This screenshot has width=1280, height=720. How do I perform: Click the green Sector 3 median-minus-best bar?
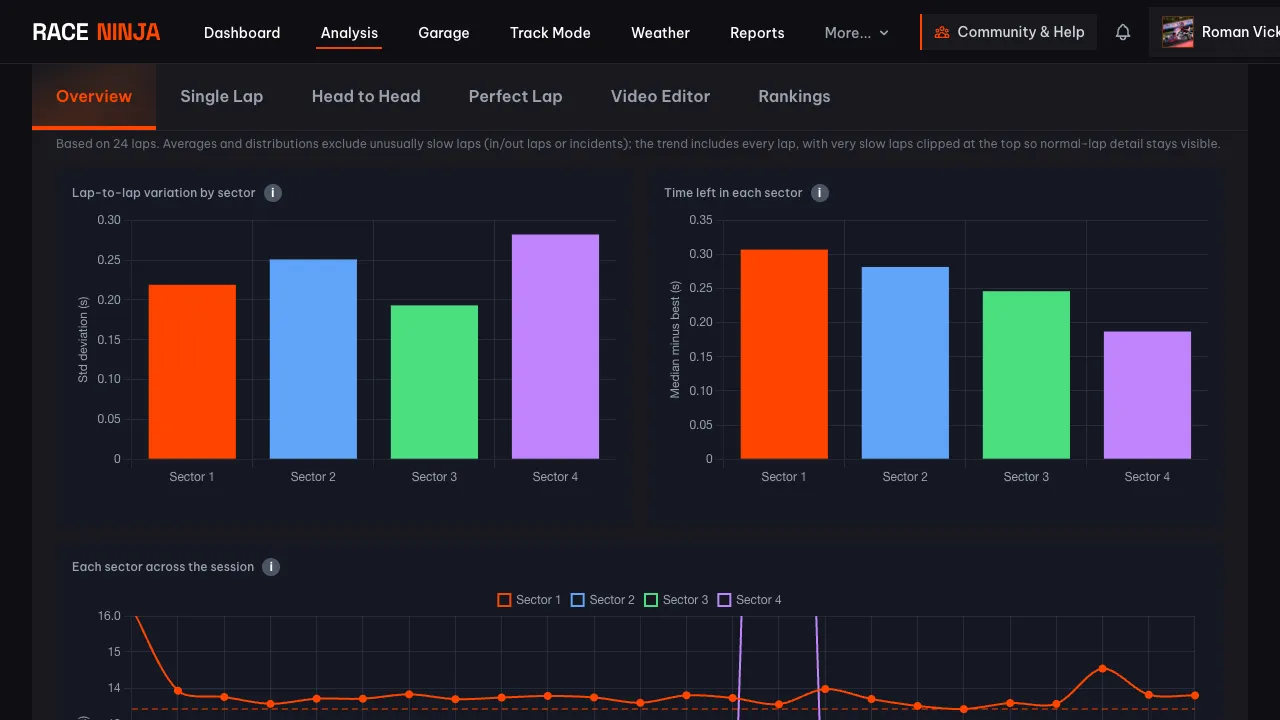click(1026, 375)
